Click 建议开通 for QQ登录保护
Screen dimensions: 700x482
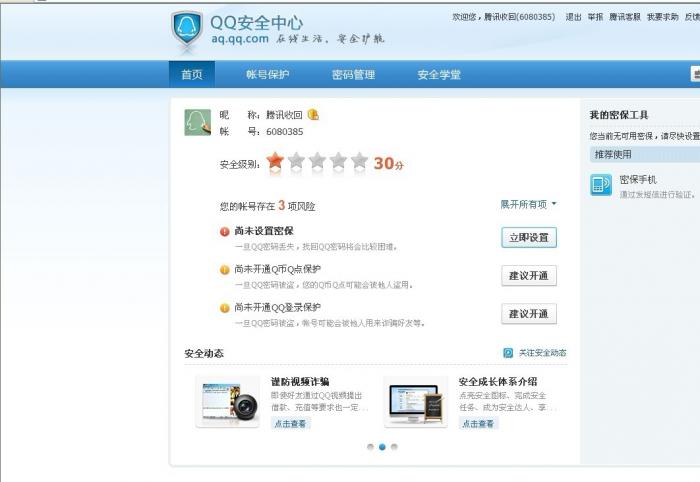point(529,314)
